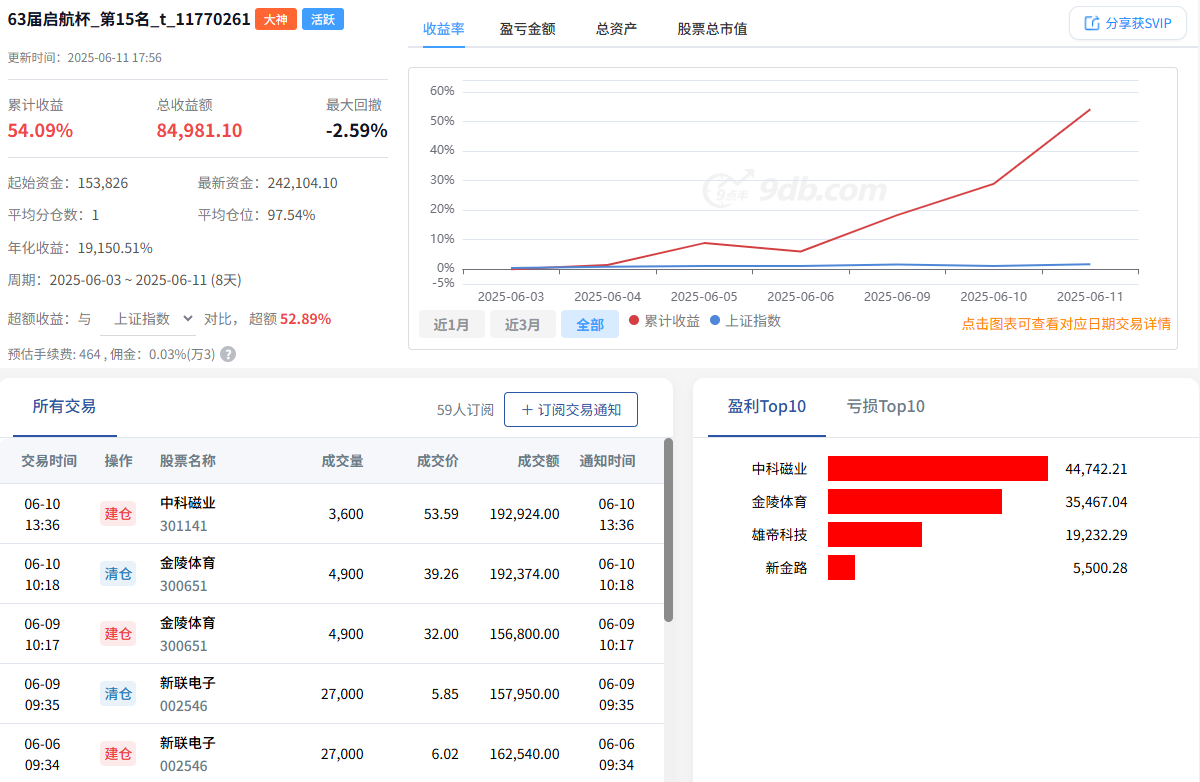The width and height of the screenshot is (1200, 782).
Task: Click the 5,500.28 profit value
Action: (x=1100, y=568)
